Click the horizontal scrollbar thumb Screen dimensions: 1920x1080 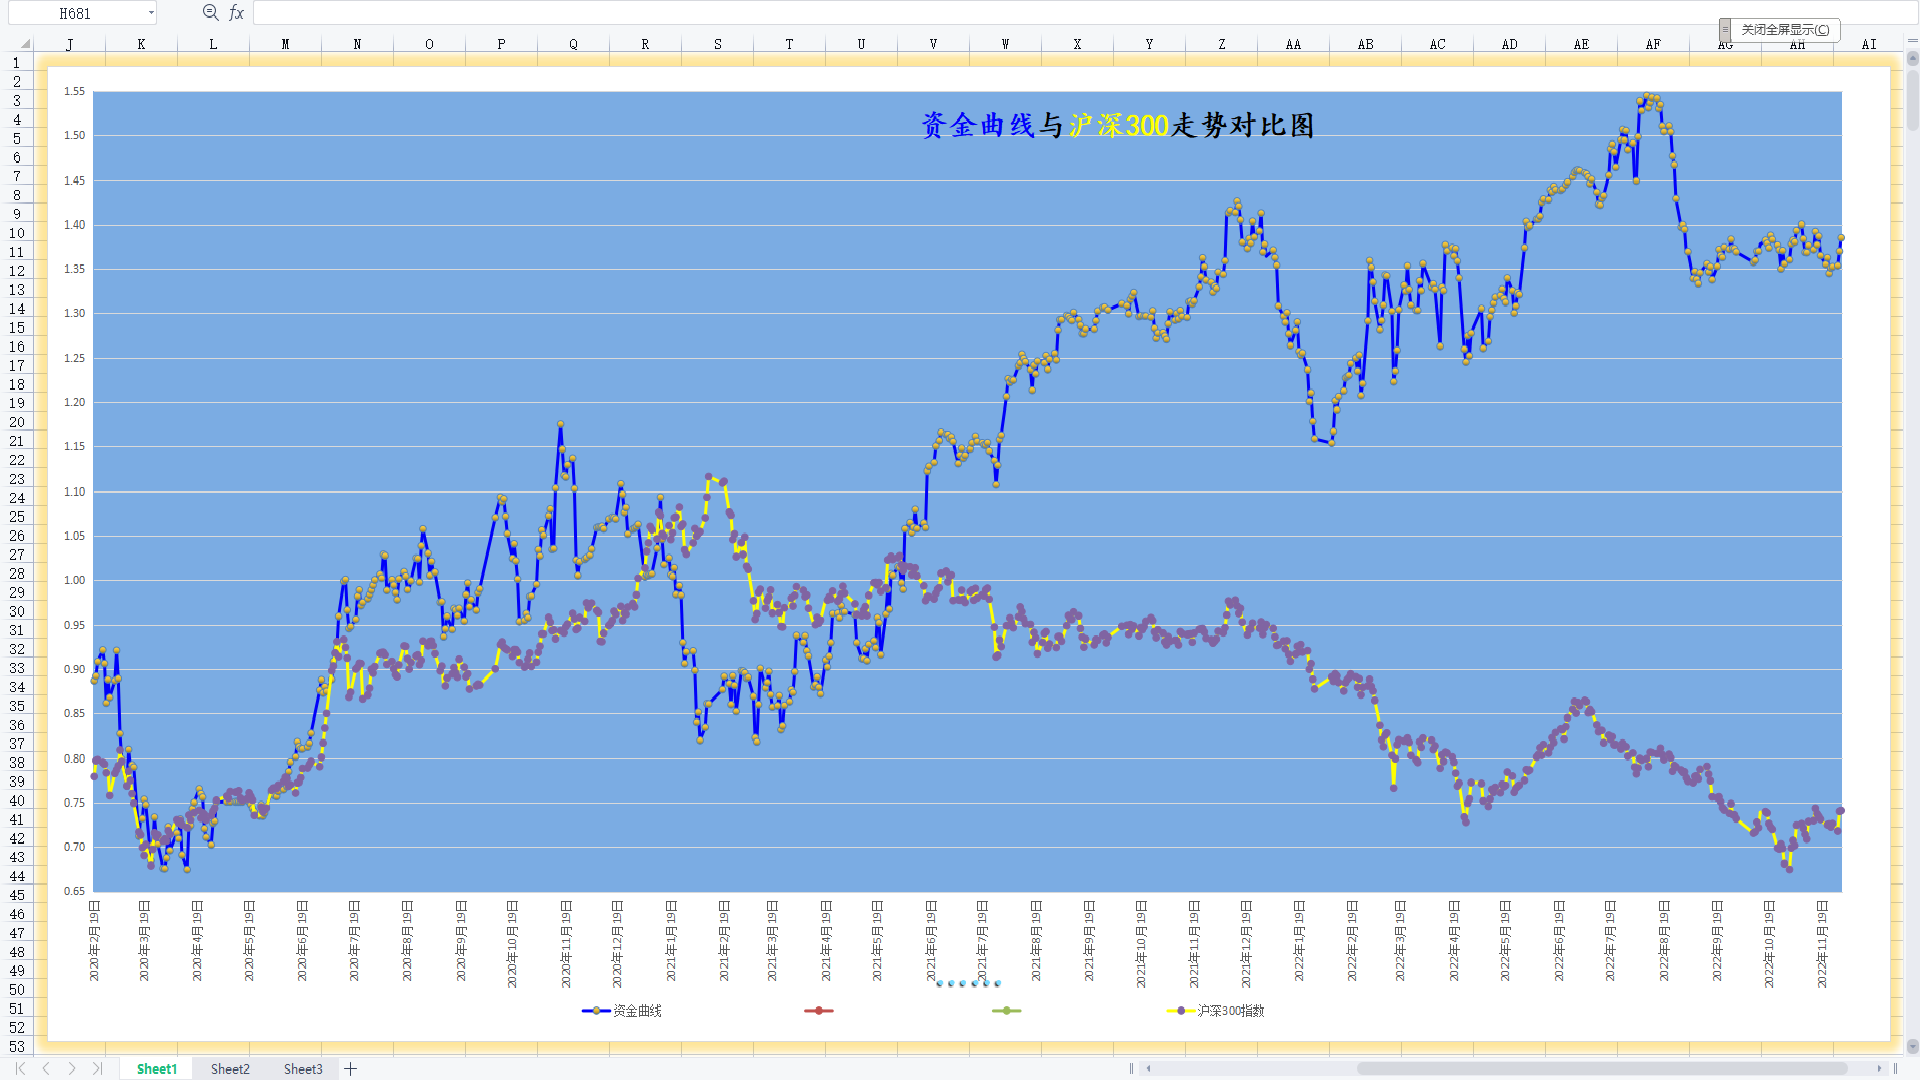point(1601,1069)
